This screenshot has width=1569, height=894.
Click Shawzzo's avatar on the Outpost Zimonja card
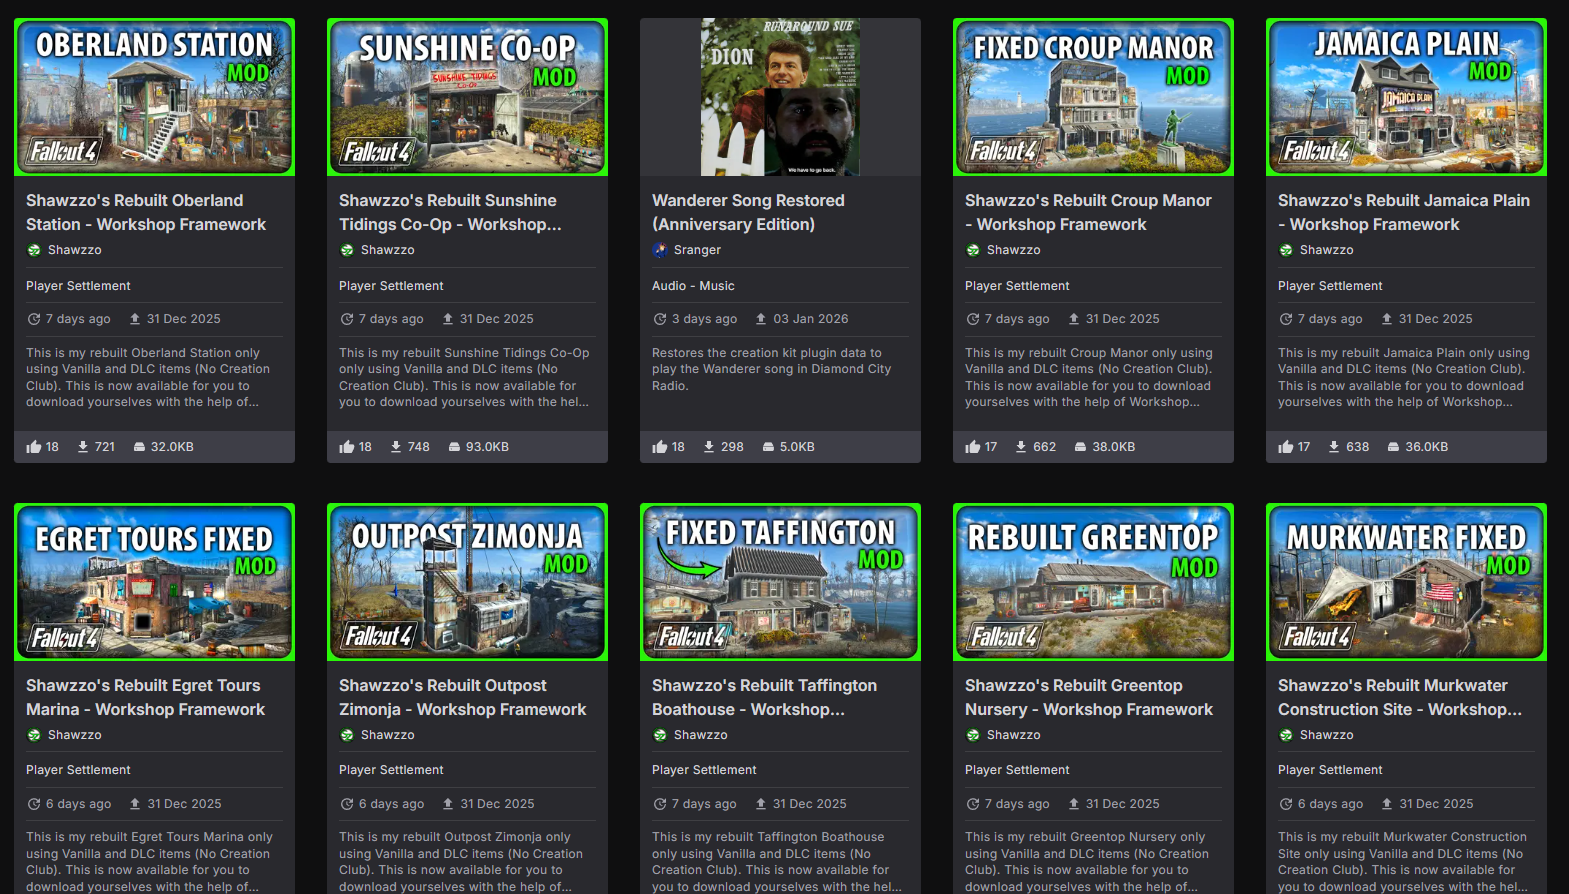click(347, 735)
